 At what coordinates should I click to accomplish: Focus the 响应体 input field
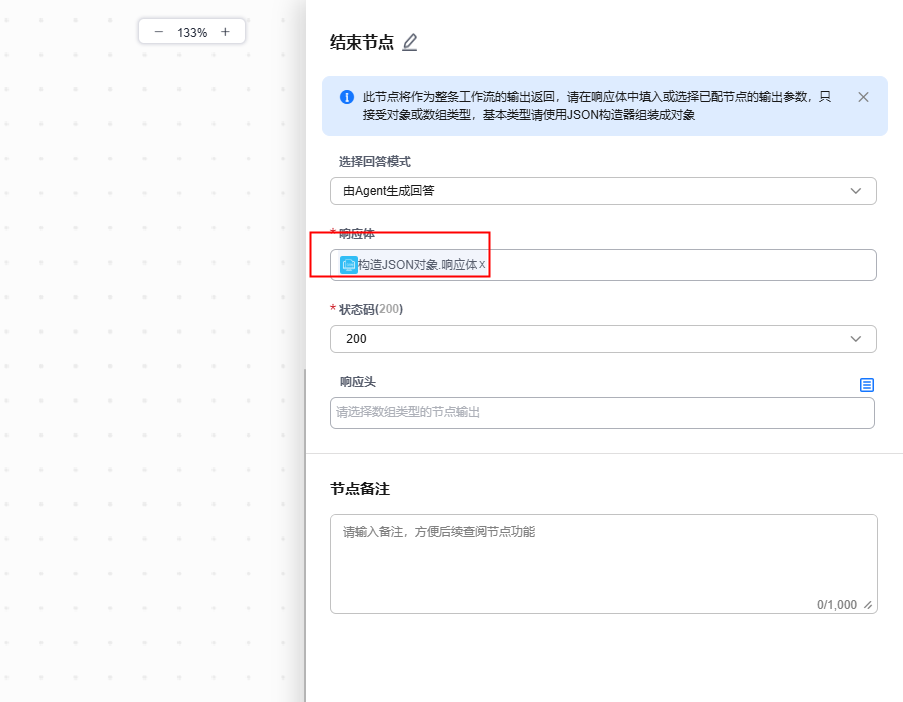603,265
